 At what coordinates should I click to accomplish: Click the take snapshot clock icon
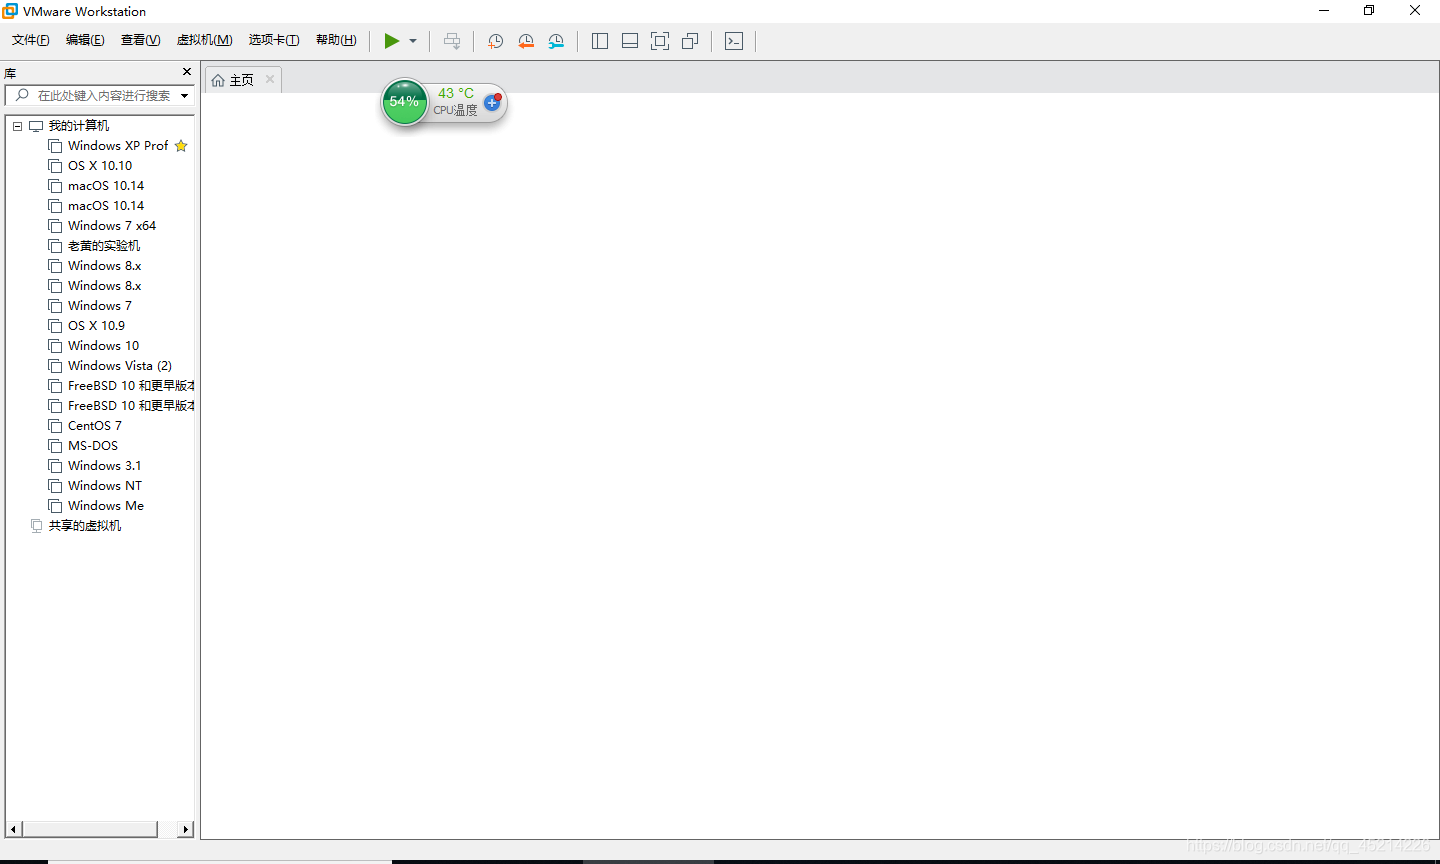[x=495, y=41]
